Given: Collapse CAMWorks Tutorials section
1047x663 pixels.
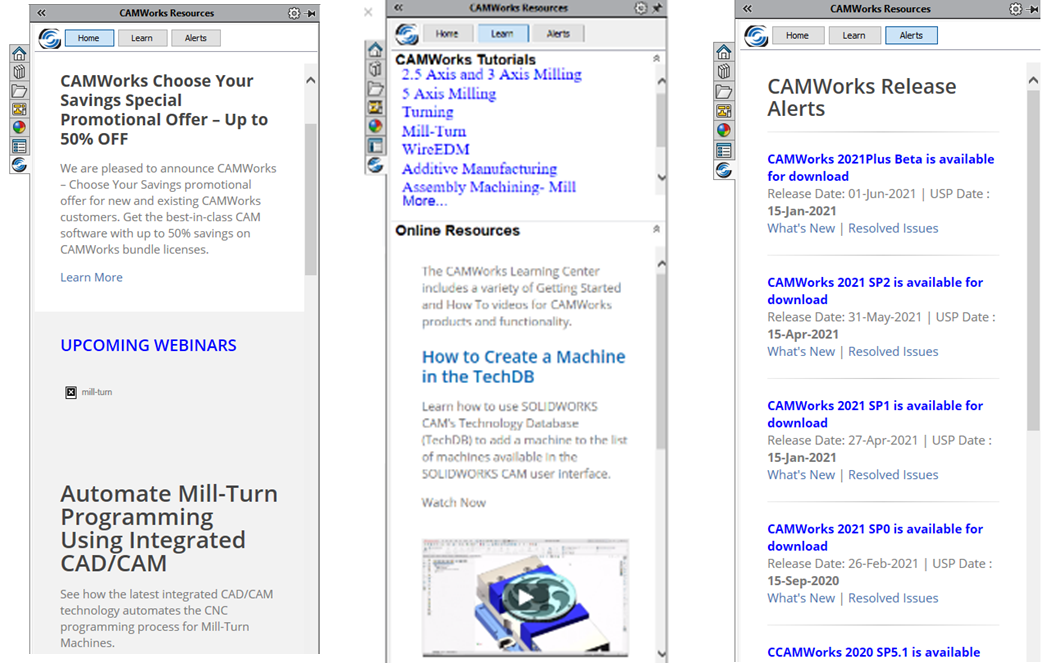Looking at the screenshot, I should click(x=656, y=59).
